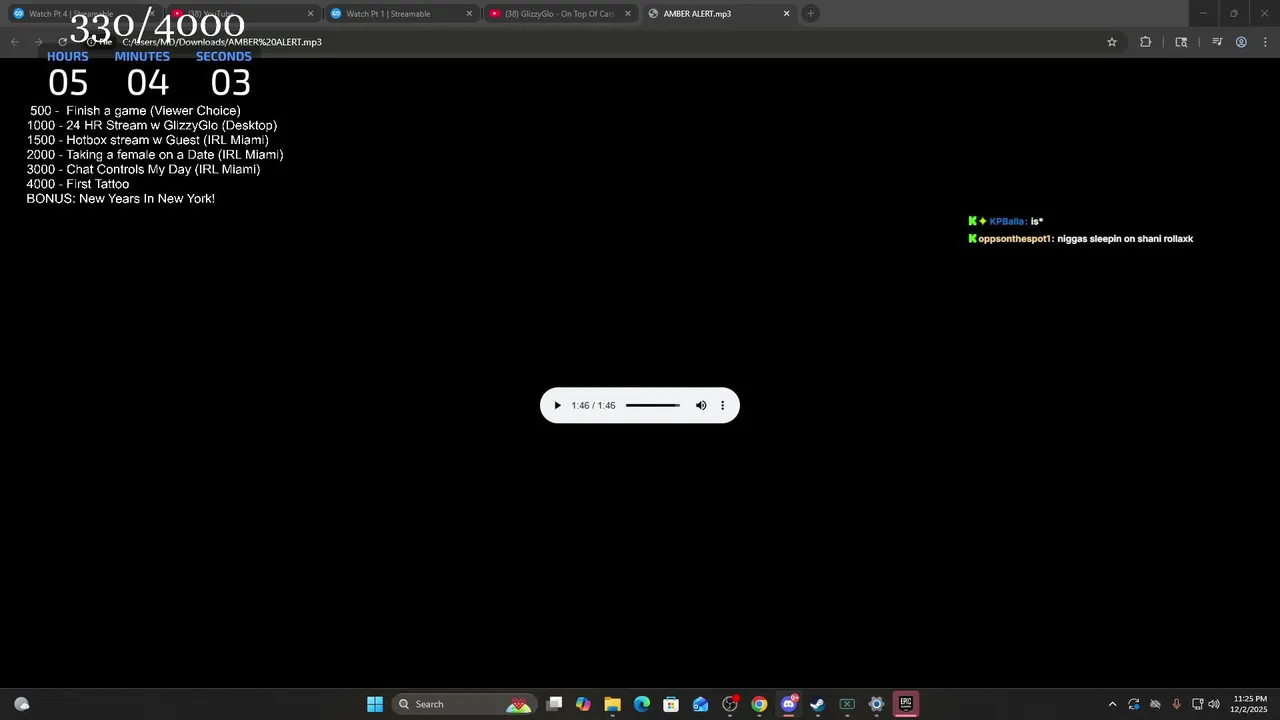Bookmark this page with the star icon
Image resolution: width=1280 pixels, height=720 pixels.
[x=1111, y=42]
